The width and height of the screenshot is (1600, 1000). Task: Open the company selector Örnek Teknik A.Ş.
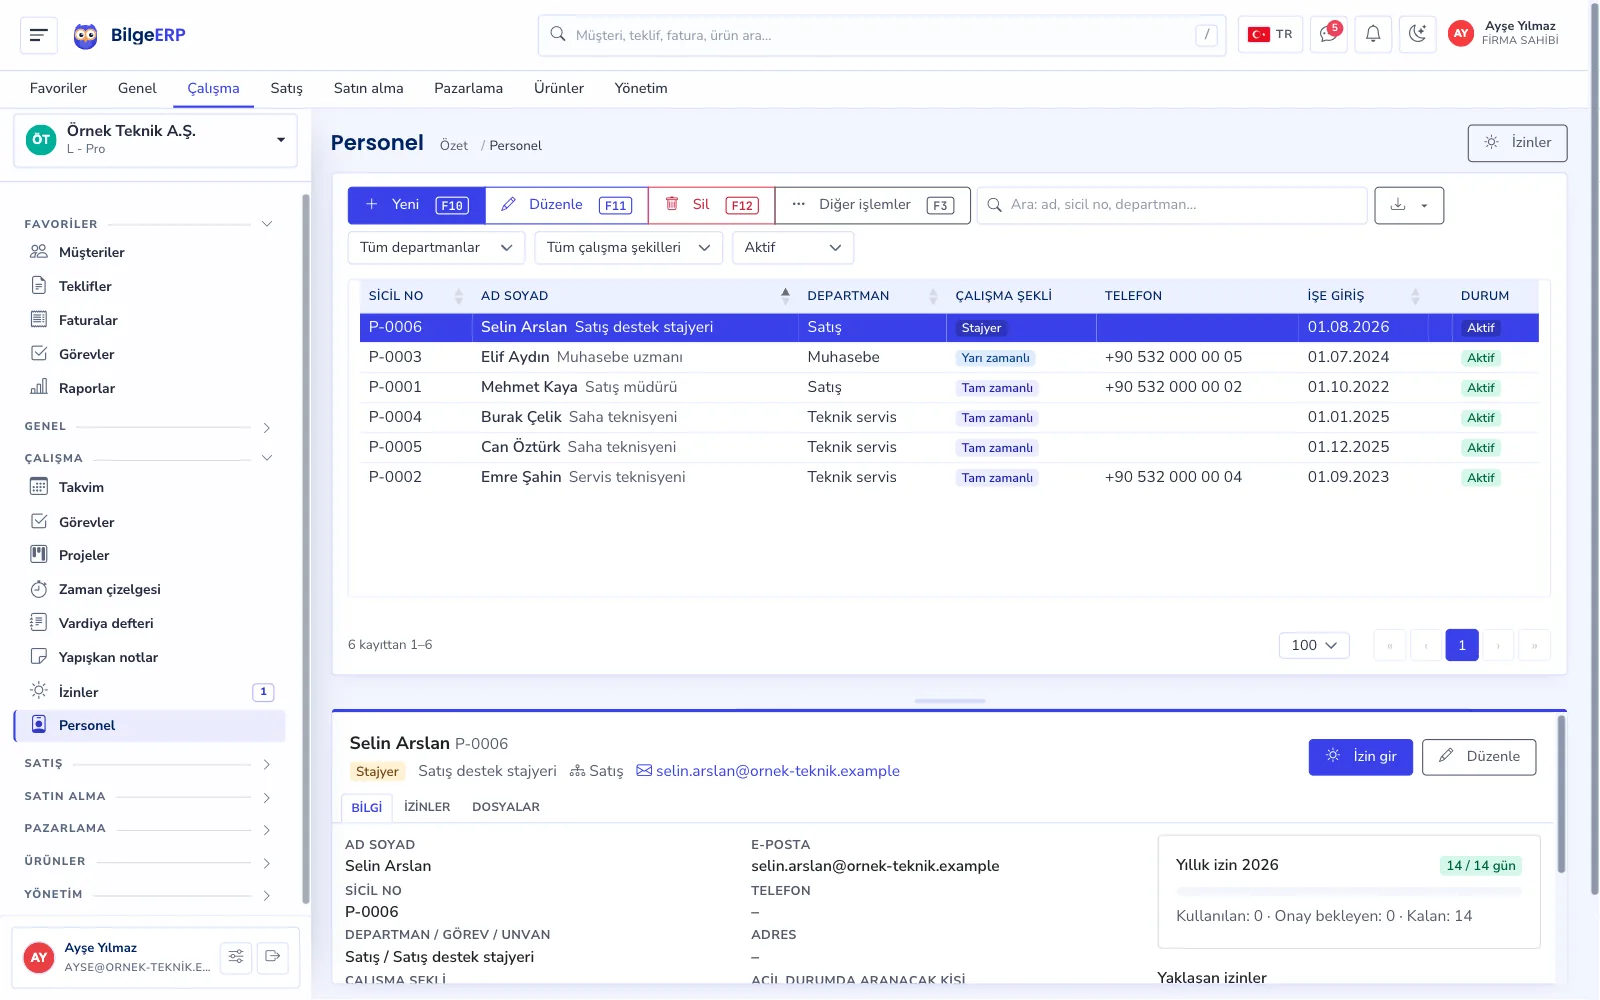[x=156, y=139]
